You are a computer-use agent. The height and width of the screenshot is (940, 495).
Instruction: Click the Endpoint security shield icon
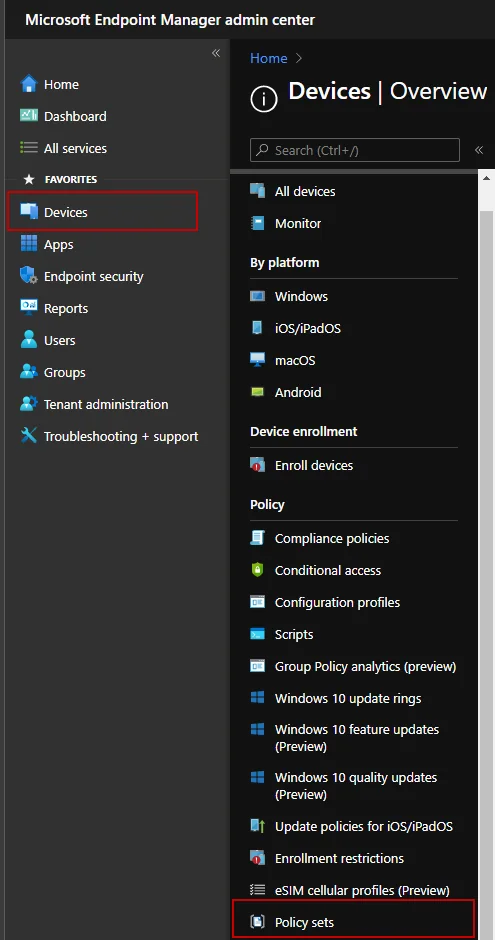(29, 276)
